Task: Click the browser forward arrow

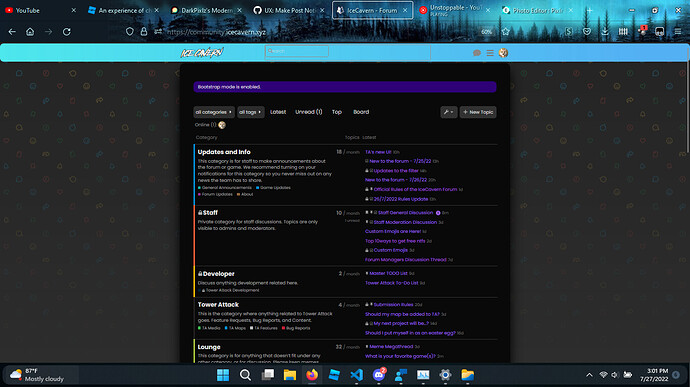Action: (x=48, y=32)
